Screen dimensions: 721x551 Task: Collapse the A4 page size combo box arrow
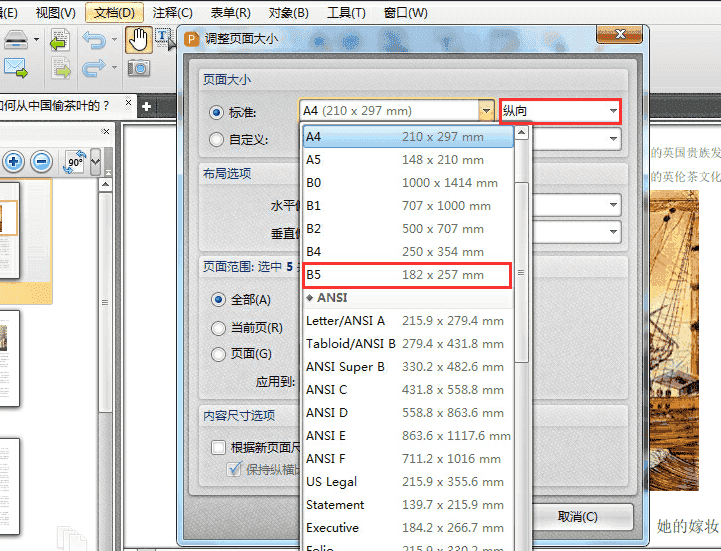[486, 111]
